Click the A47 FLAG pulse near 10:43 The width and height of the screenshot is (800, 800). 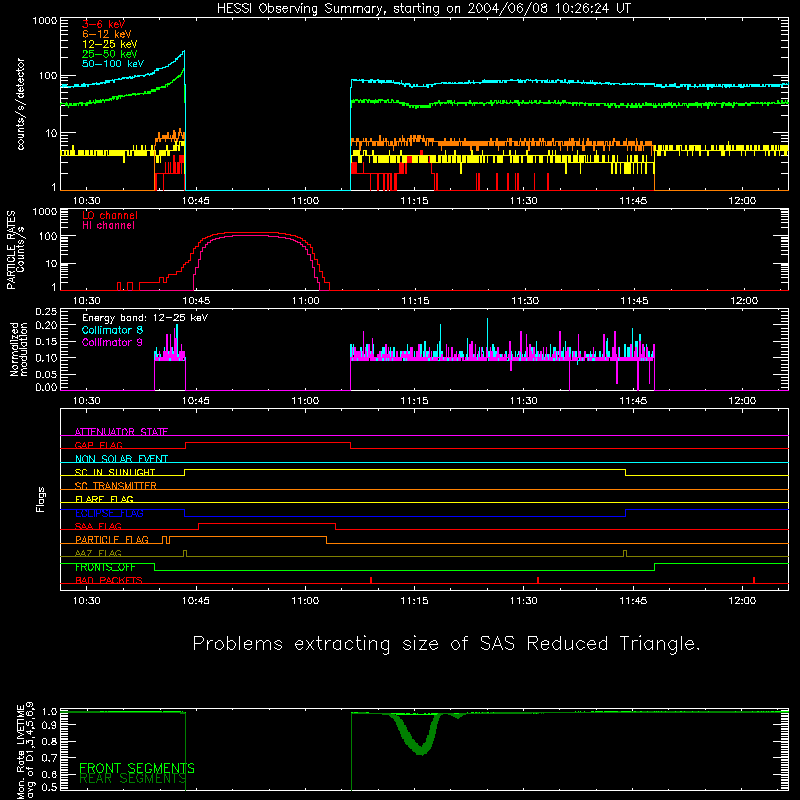pos(185,554)
